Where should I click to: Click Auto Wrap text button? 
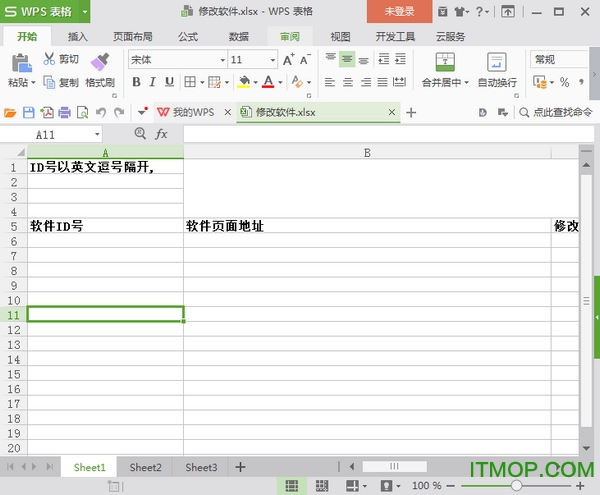point(497,70)
